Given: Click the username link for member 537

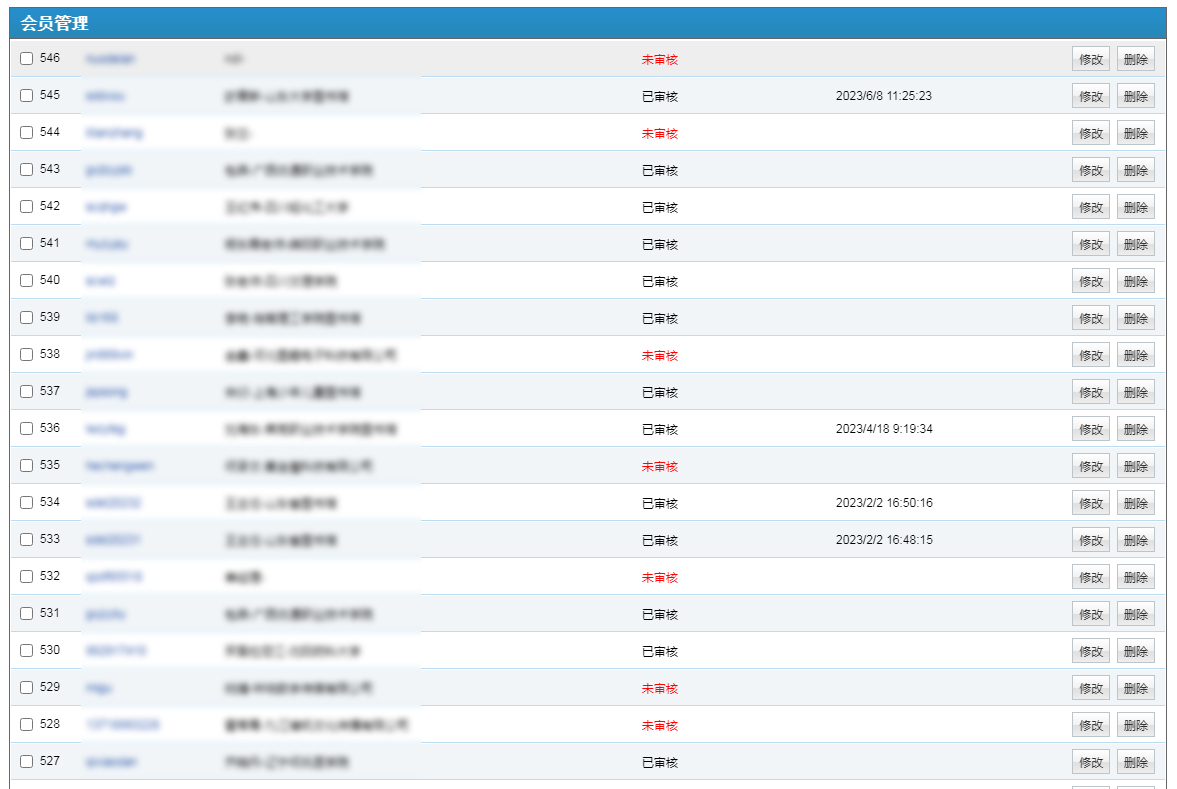Looking at the screenshot, I should (106, 392).
